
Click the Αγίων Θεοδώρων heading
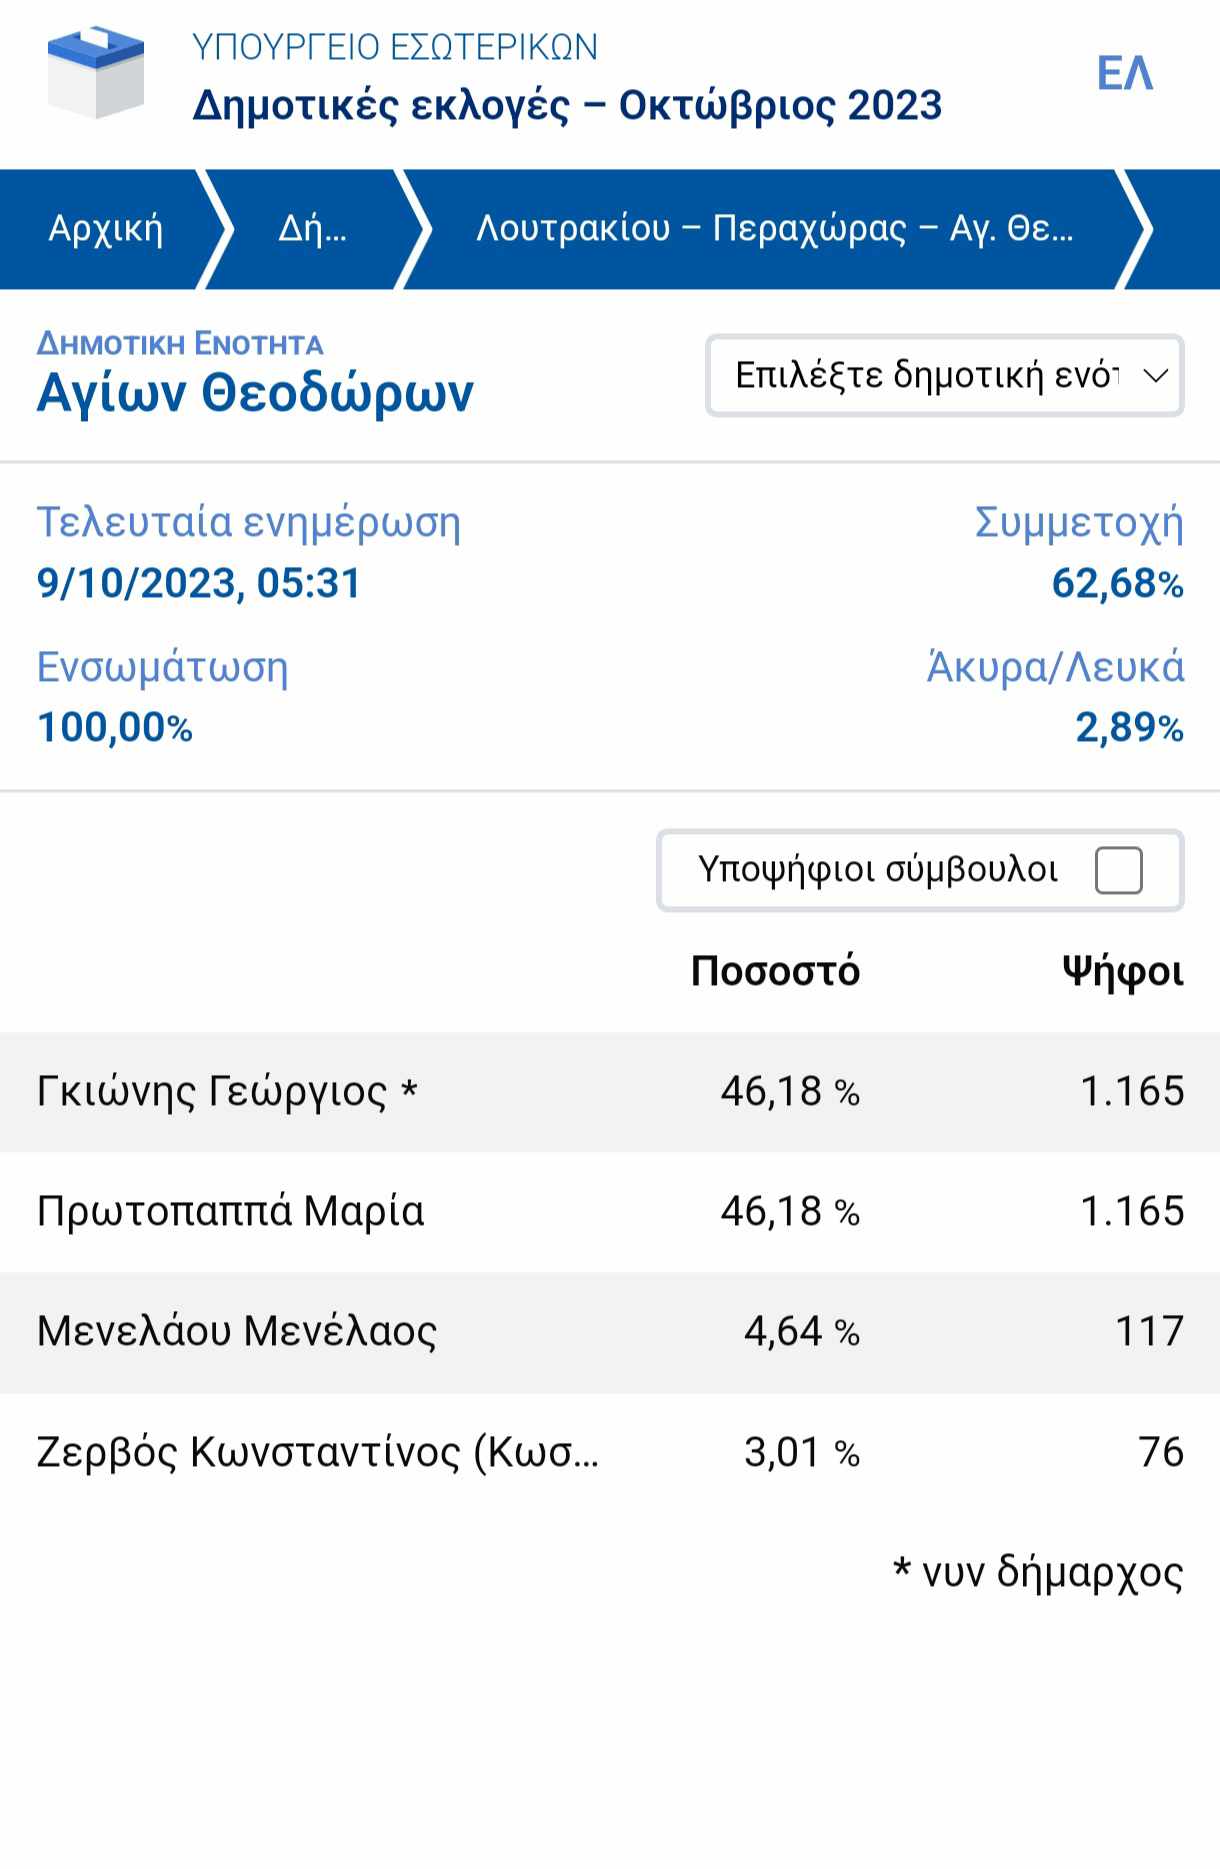[x=255, y=392]
